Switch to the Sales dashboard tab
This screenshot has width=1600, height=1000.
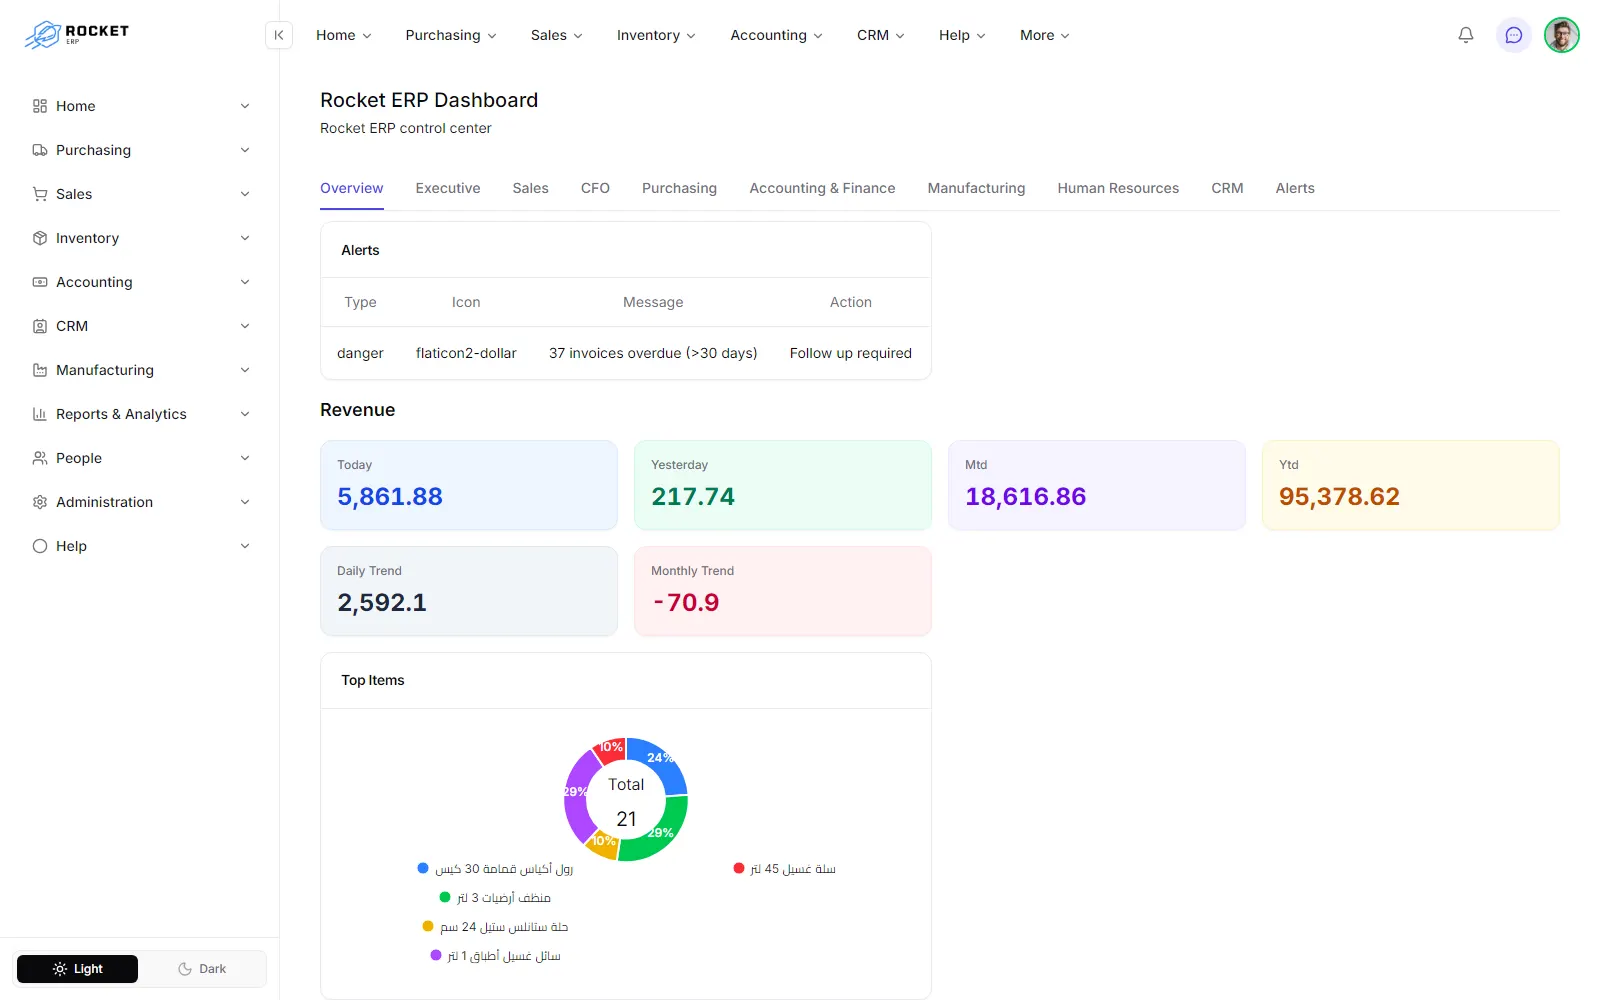coord(531,188)
